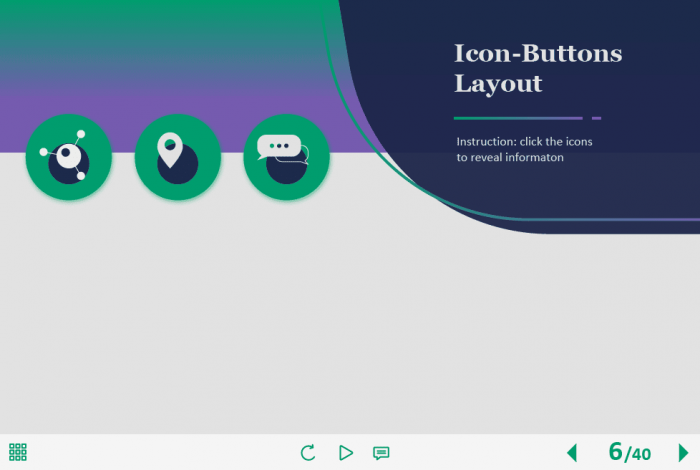Click the short purple dash beside underline
This screenshot has height=470, width=700.
[x=596, y=118]
